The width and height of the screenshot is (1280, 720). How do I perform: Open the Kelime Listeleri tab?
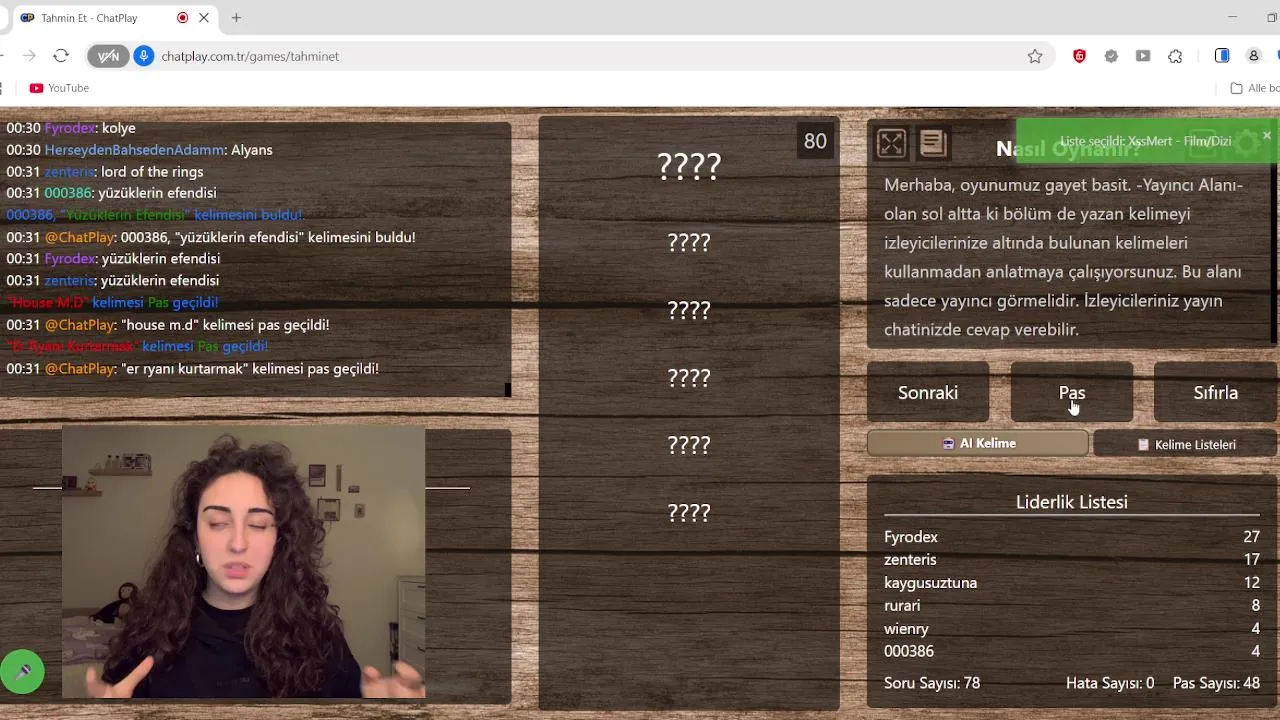[x=1186, y=444]
